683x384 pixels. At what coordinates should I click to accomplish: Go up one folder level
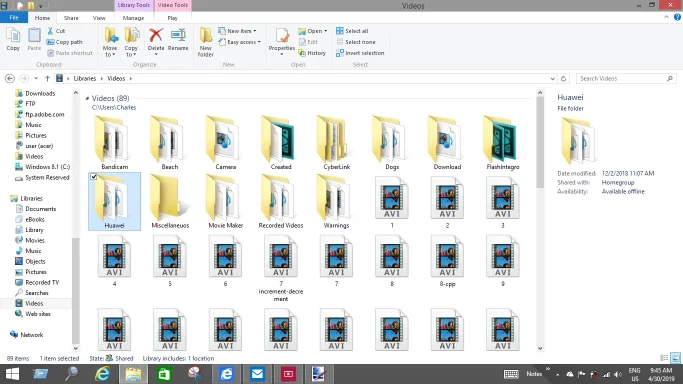[47, 78]
